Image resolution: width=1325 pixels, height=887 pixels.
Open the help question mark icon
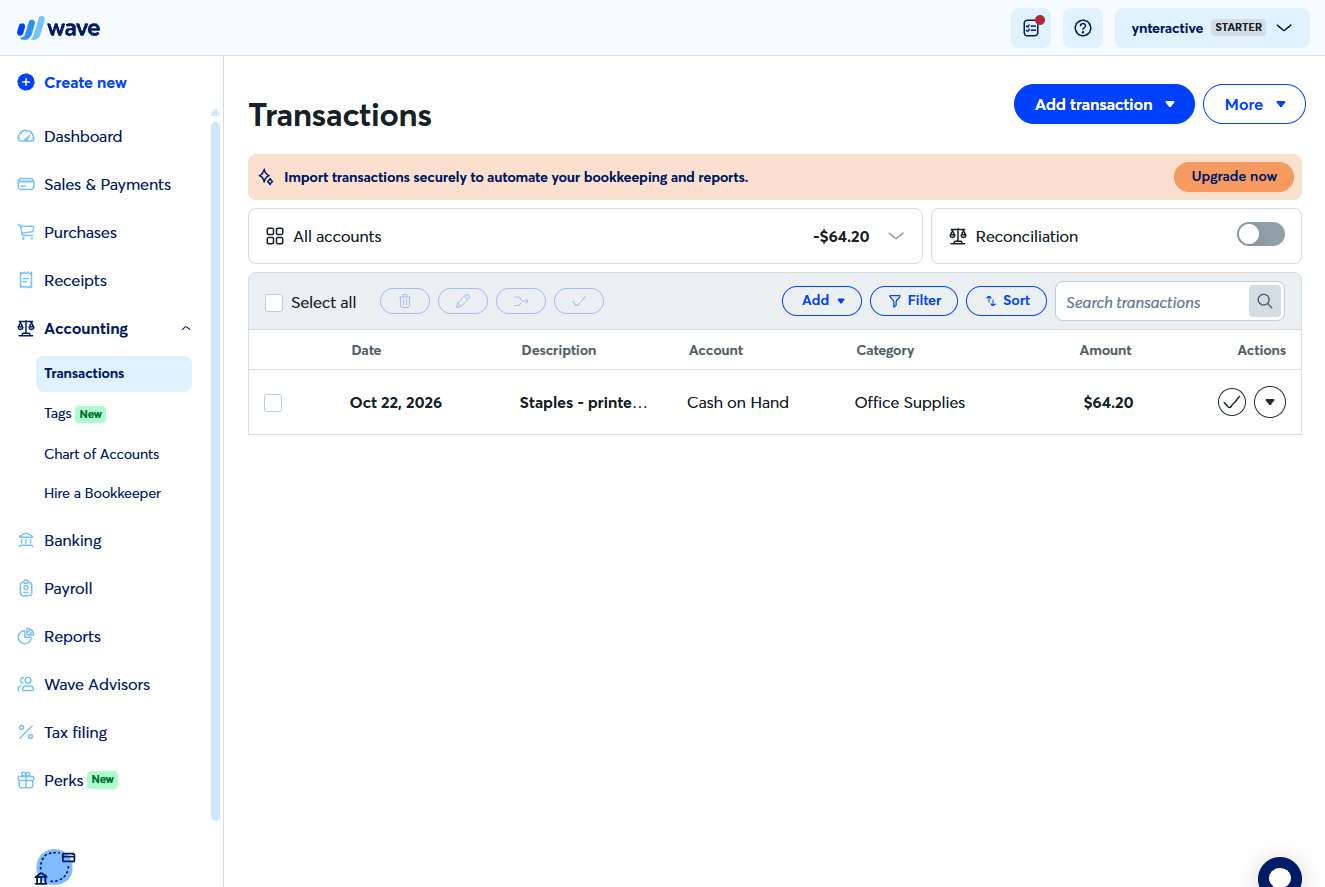(x=1082, y=28)
